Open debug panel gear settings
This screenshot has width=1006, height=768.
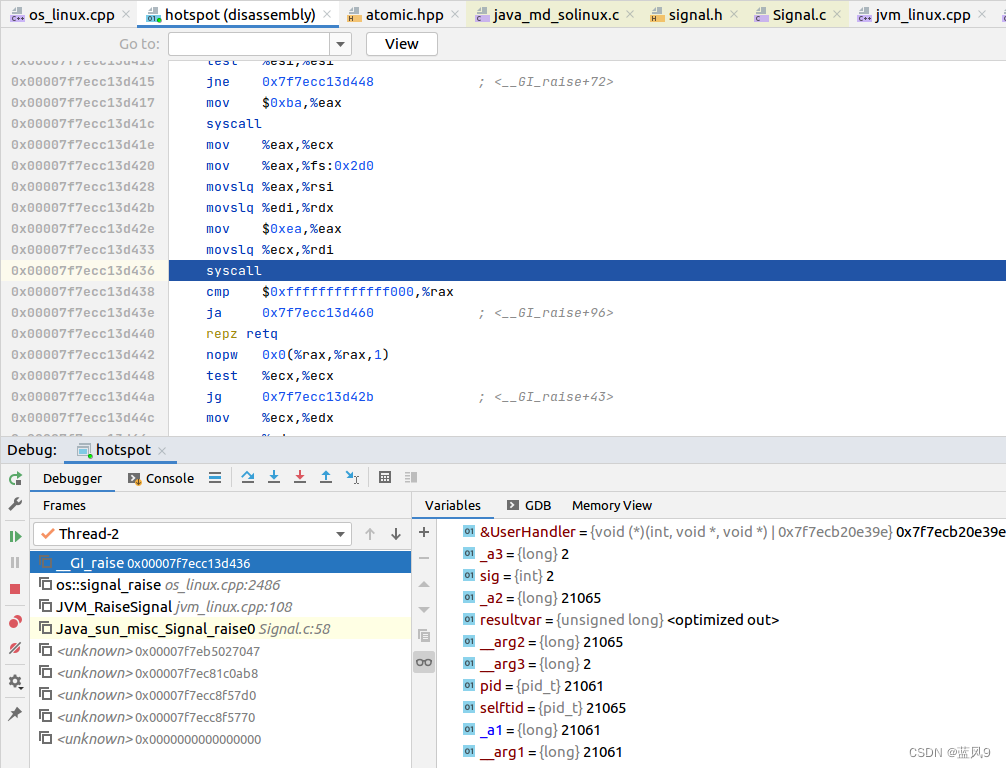coord(15,681)
